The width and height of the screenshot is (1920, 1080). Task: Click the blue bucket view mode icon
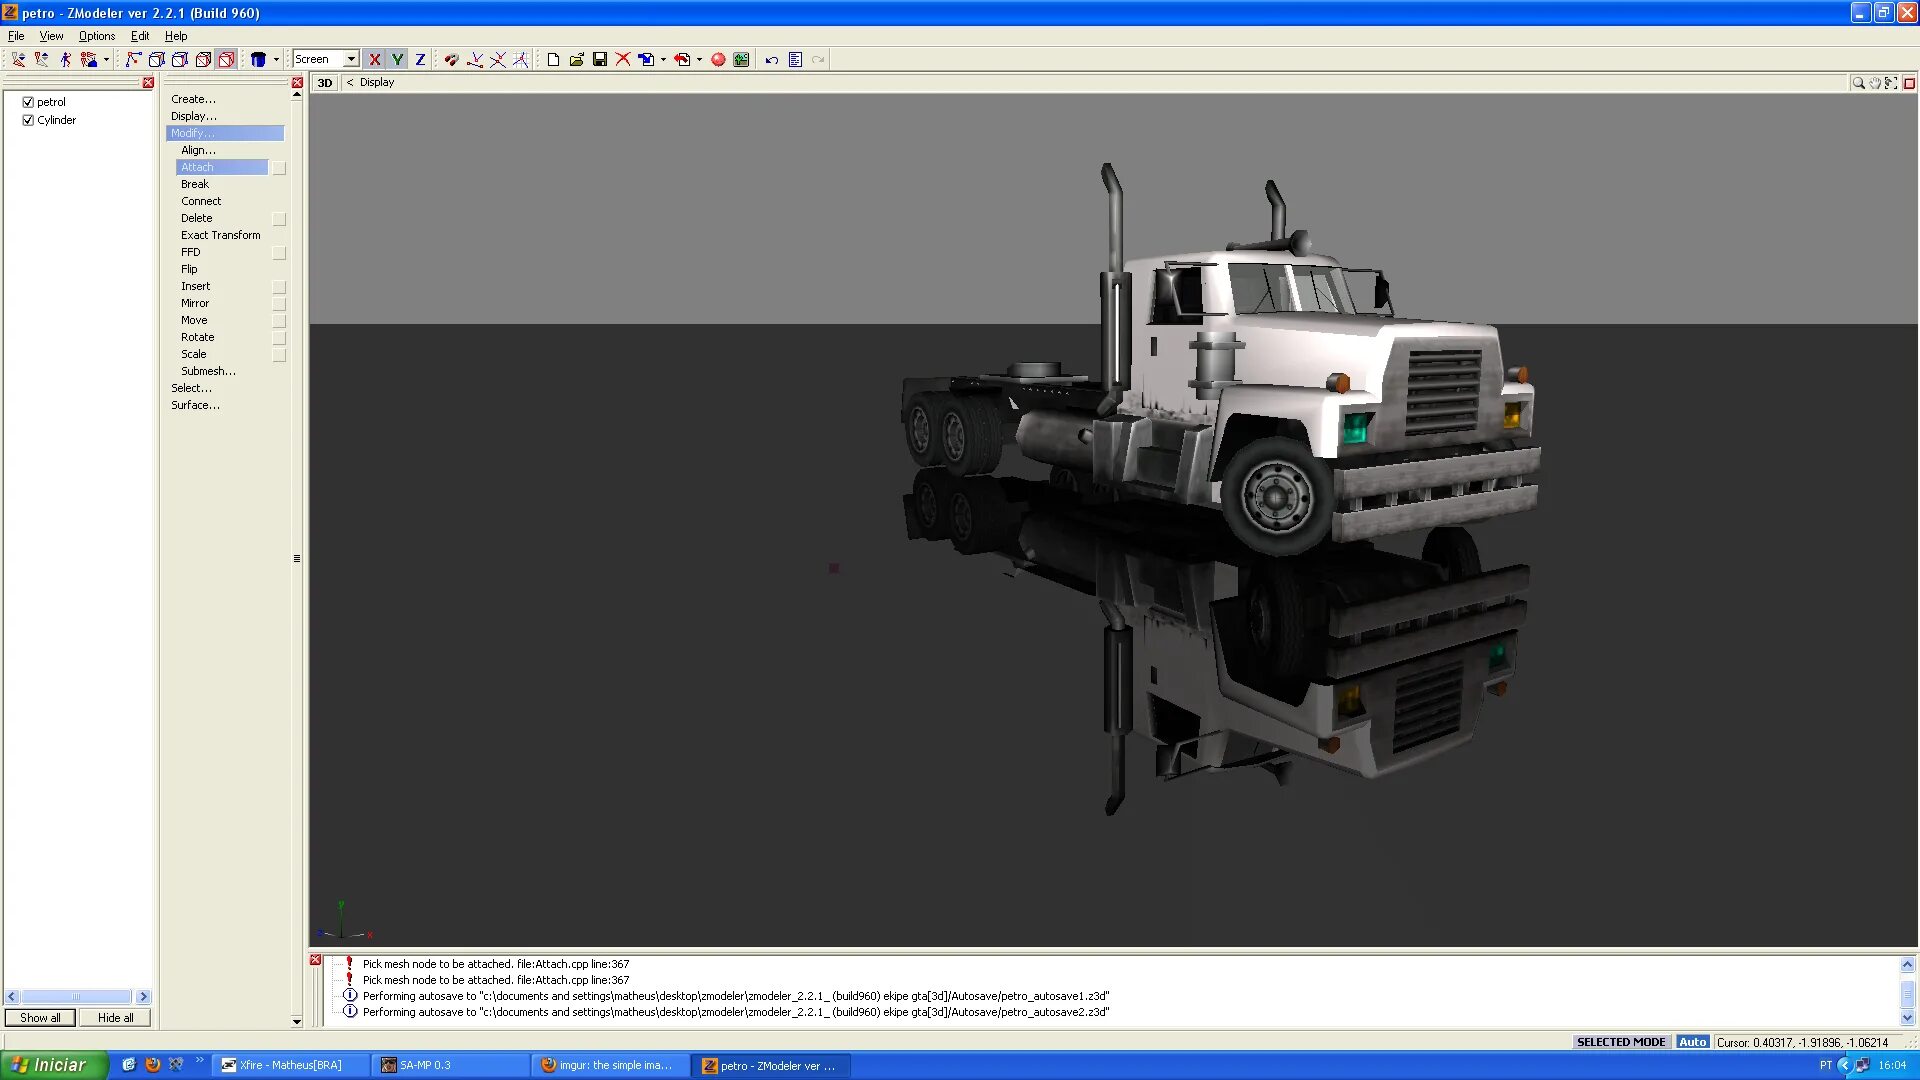pos(258,60)
